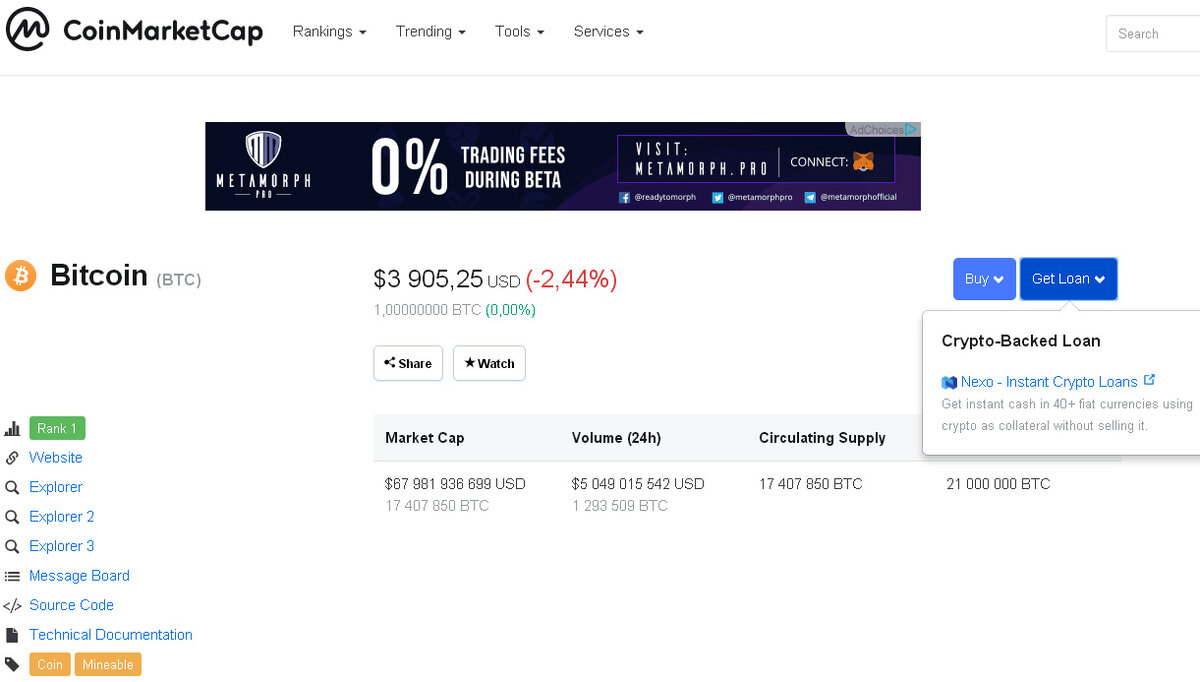
Task: Collapse the Get Loan dropdown
Action: 1068,279
